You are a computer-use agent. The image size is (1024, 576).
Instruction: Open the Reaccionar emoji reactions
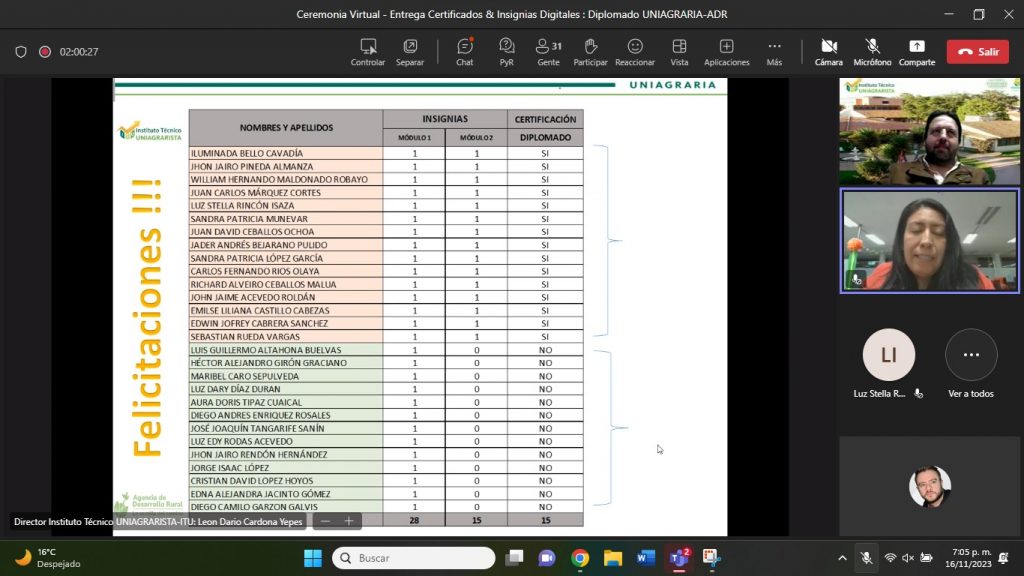click(635, 51)
